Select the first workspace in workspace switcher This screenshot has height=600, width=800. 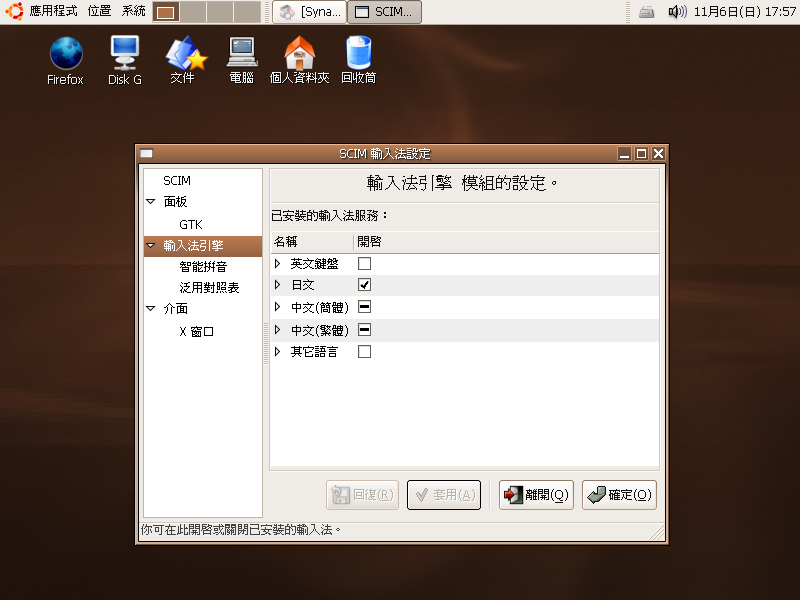(166, 12)
